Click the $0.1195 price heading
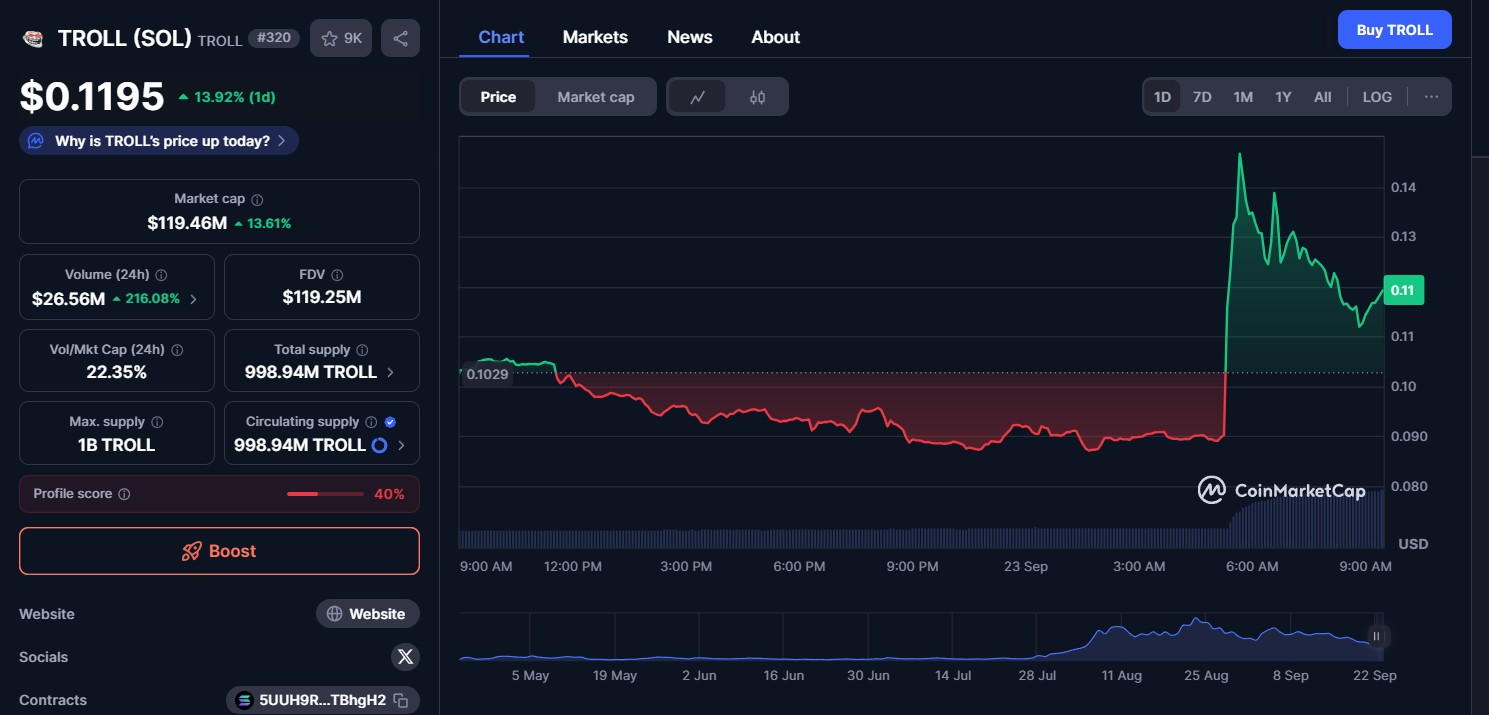 [92, 96]
